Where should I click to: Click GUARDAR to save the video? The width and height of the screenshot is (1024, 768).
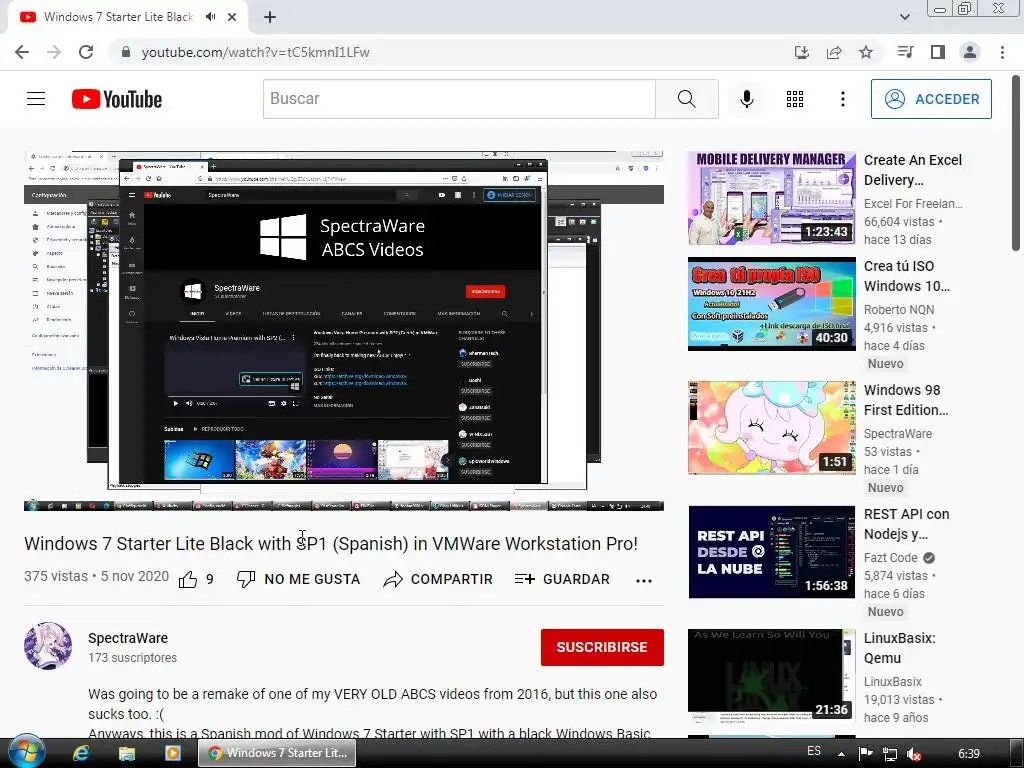click(x=562, y=579)
